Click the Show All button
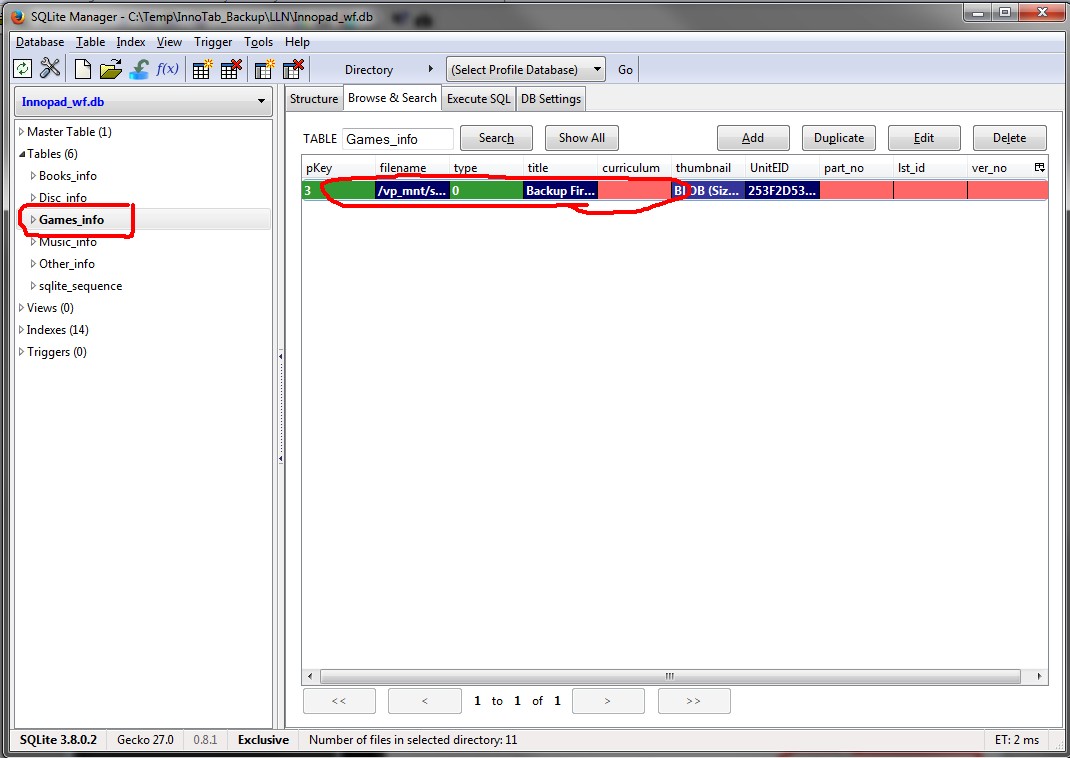 581,138
